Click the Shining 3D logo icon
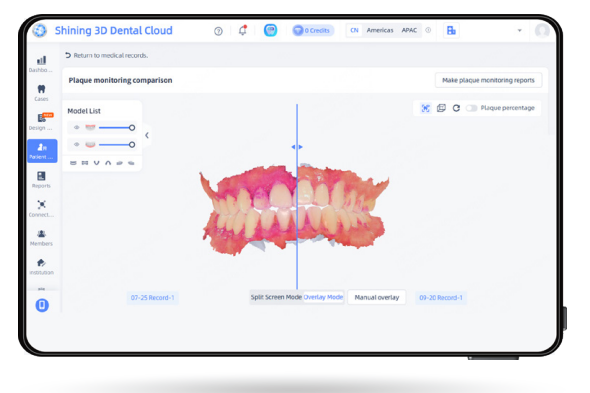This screenshot has width=590, height=393. (40, 30)
